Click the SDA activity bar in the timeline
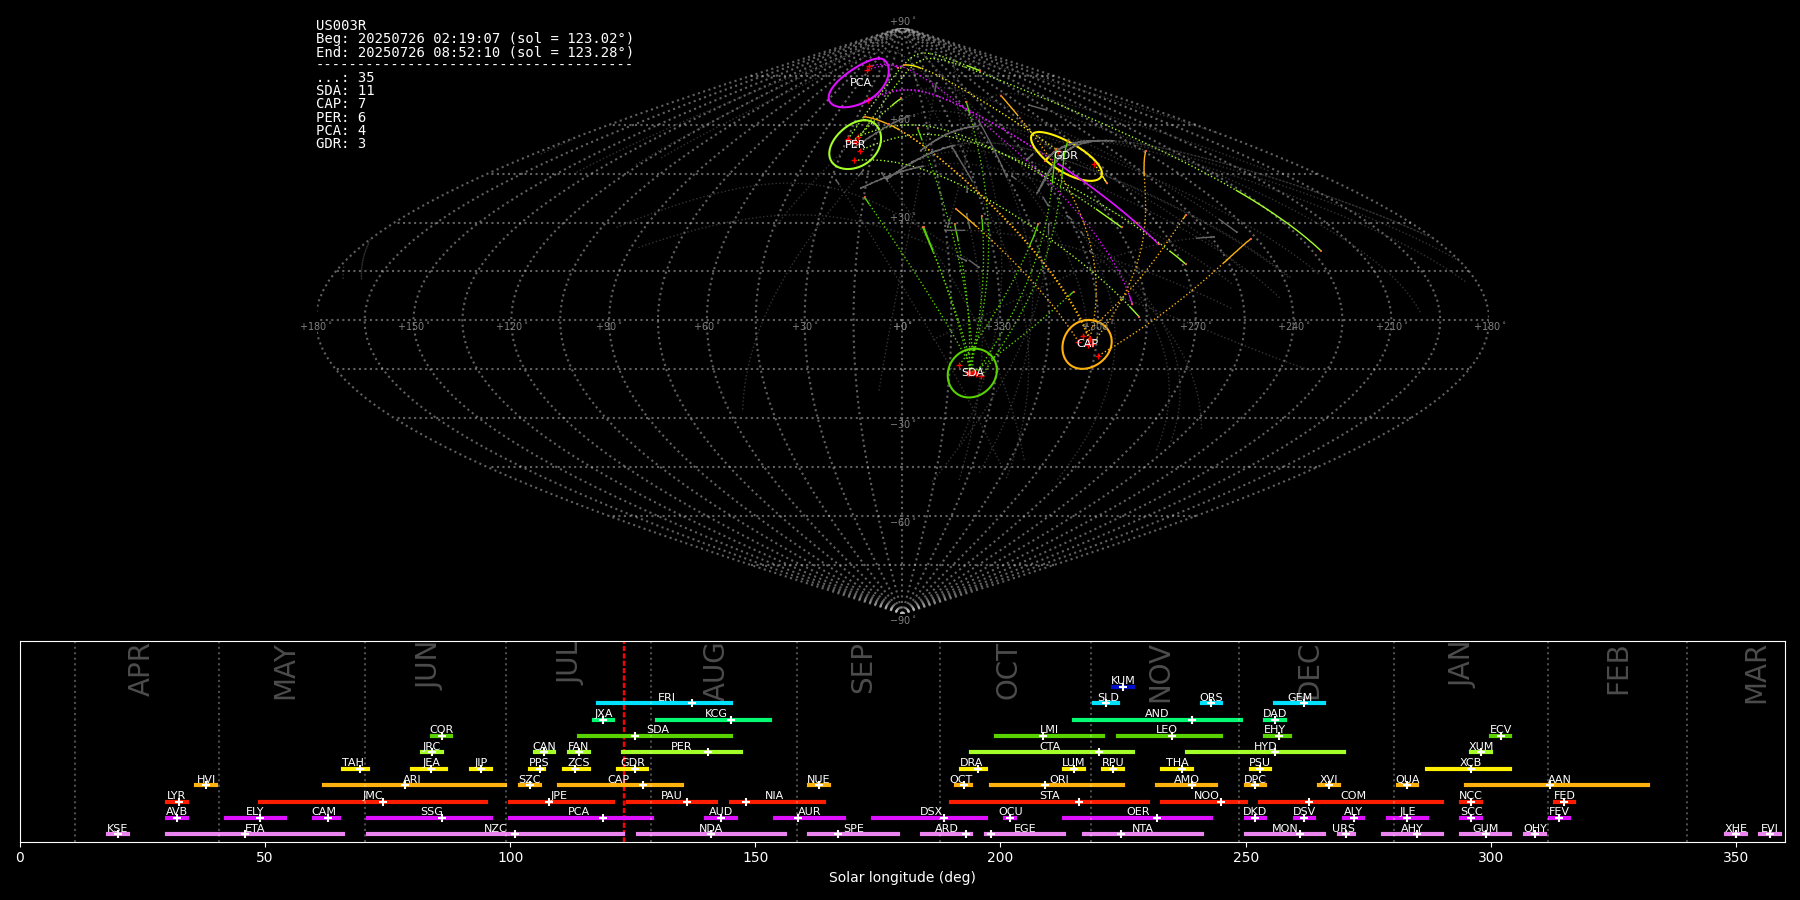1800x900 pixels. click(x=655, y=736)
